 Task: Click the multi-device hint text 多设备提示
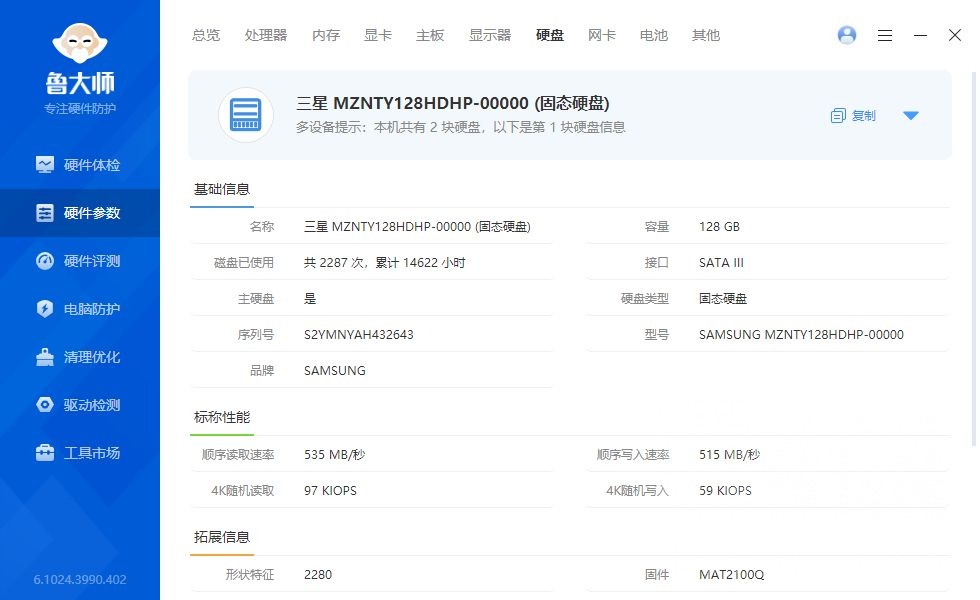point(461,128)
